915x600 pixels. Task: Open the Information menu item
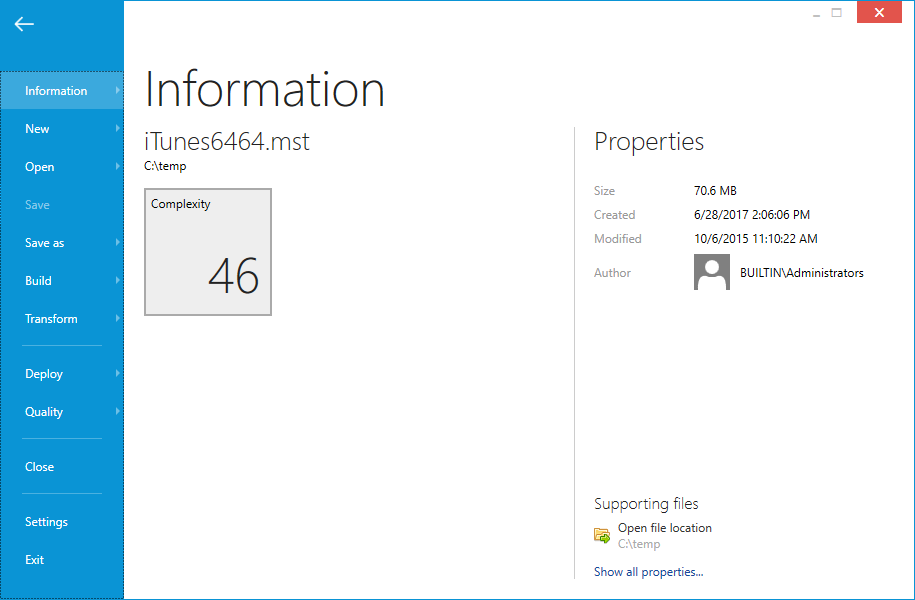(x=56, y=91)
